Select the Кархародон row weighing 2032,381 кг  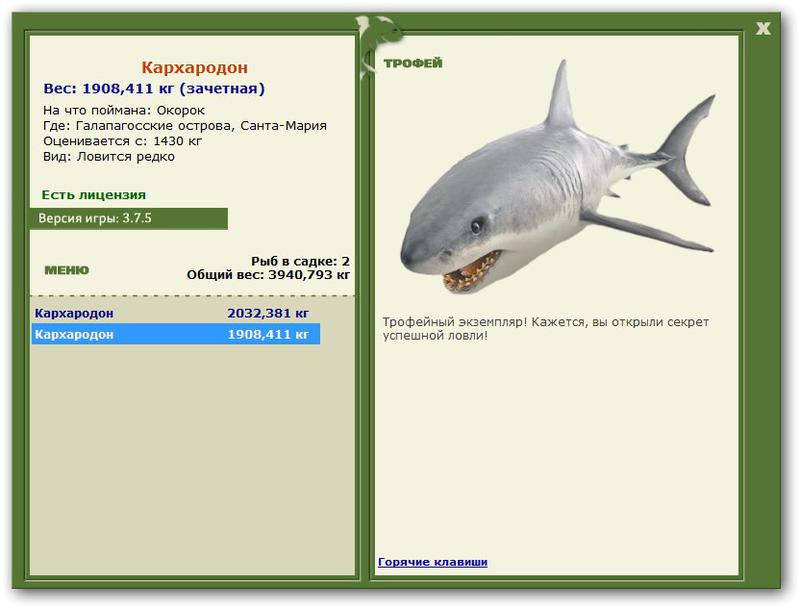coord(176,313)
